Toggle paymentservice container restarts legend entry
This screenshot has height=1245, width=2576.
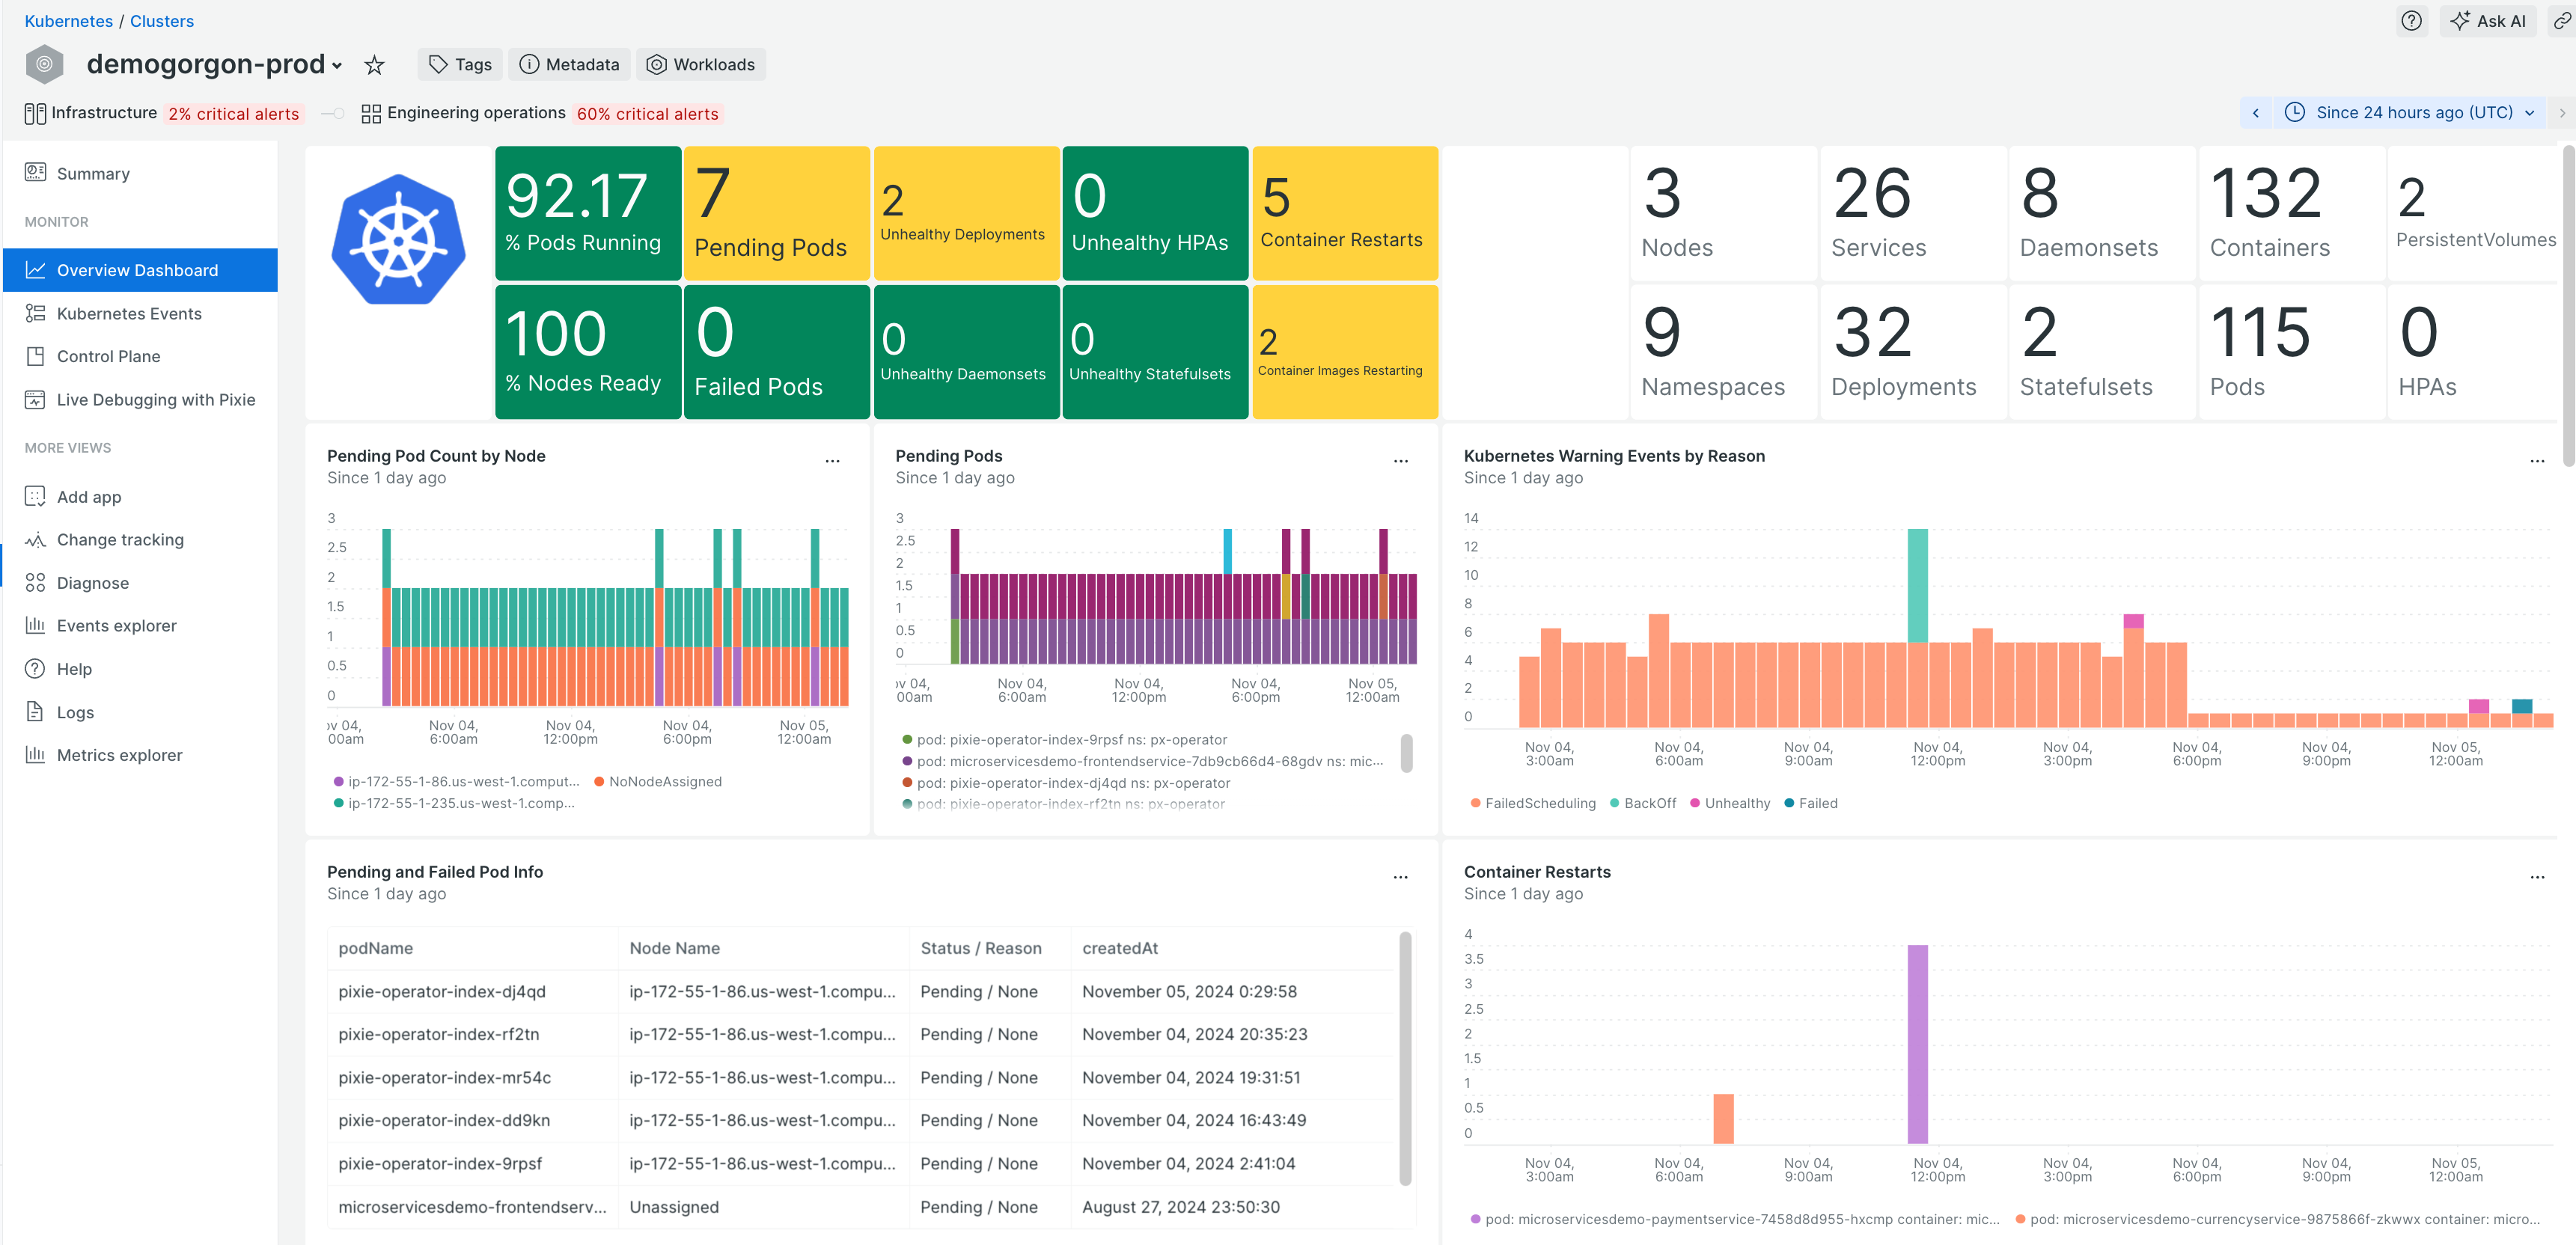[1735, 1219]
